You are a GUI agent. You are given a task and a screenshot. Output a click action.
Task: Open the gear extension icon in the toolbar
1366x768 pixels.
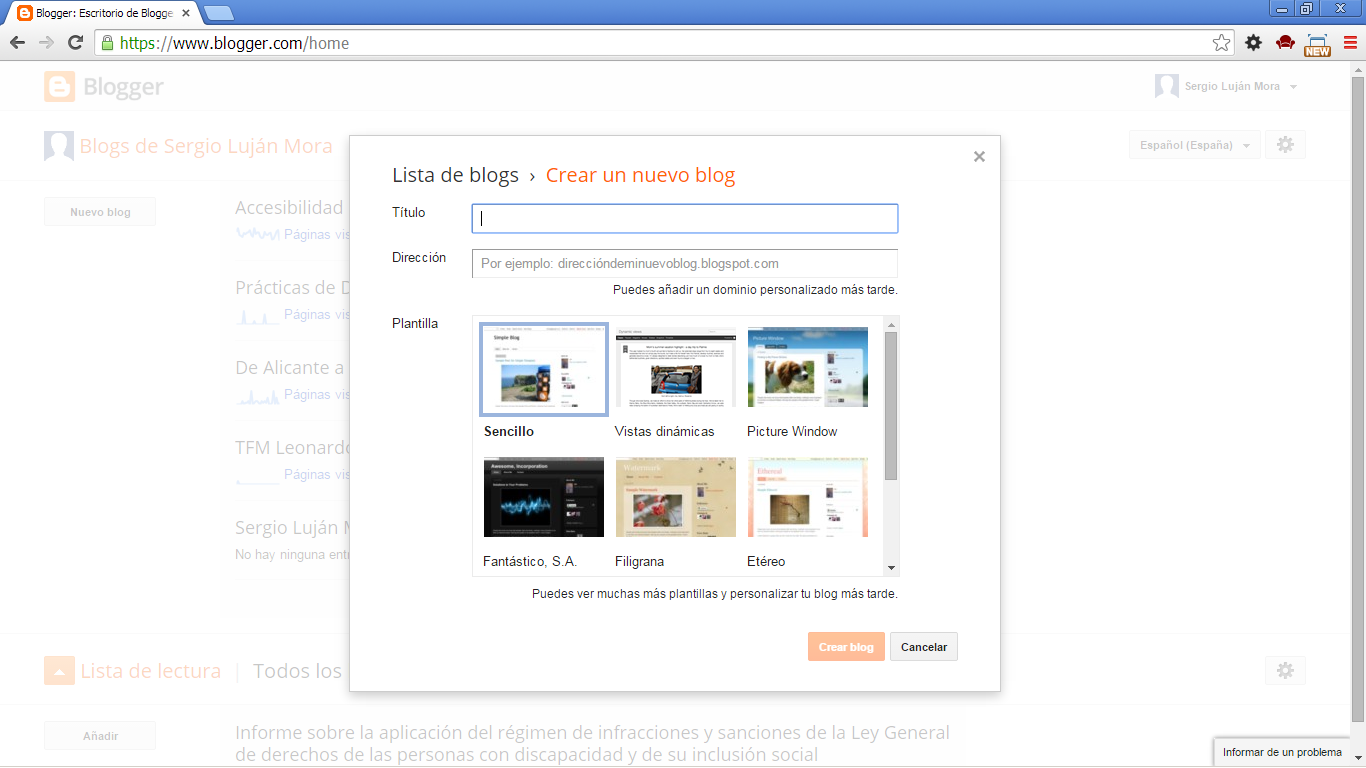(1253, 43)
